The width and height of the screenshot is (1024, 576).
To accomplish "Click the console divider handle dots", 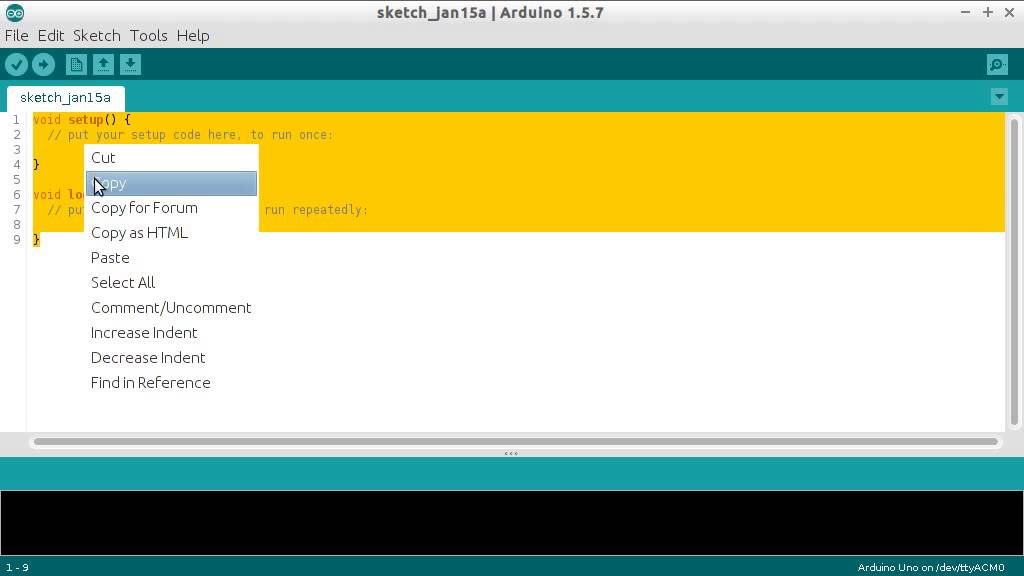I will click(511, 453).
